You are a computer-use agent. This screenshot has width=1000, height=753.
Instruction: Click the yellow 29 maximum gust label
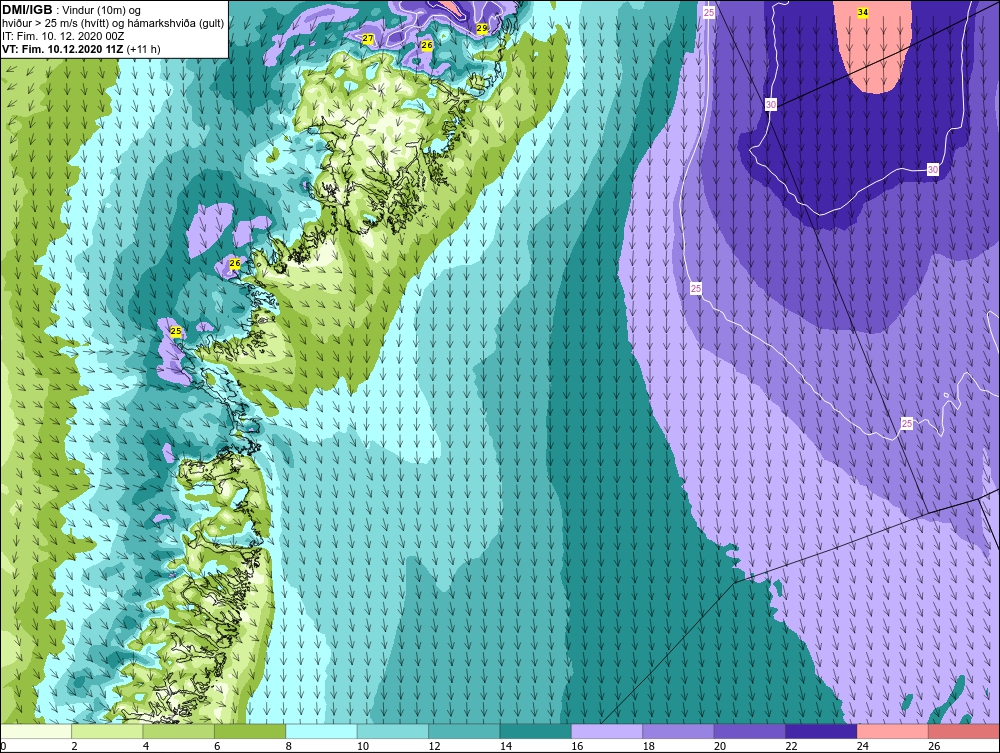click(x=482, y=28)
